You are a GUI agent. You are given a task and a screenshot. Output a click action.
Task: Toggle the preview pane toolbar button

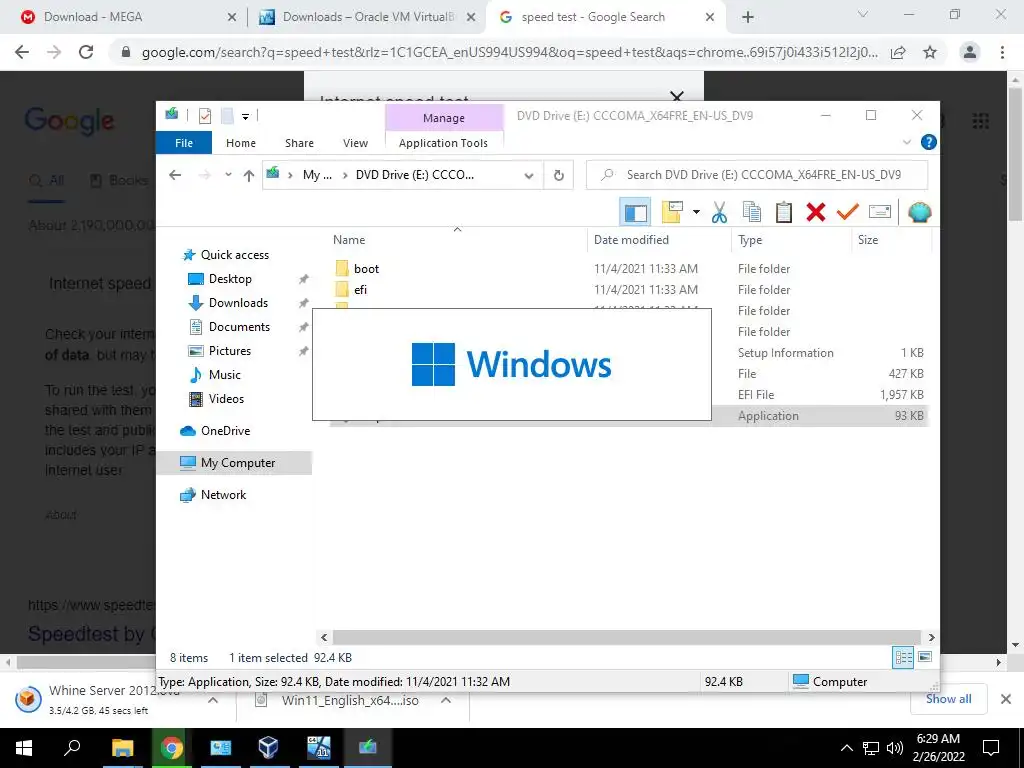click(x=635, y=212)
